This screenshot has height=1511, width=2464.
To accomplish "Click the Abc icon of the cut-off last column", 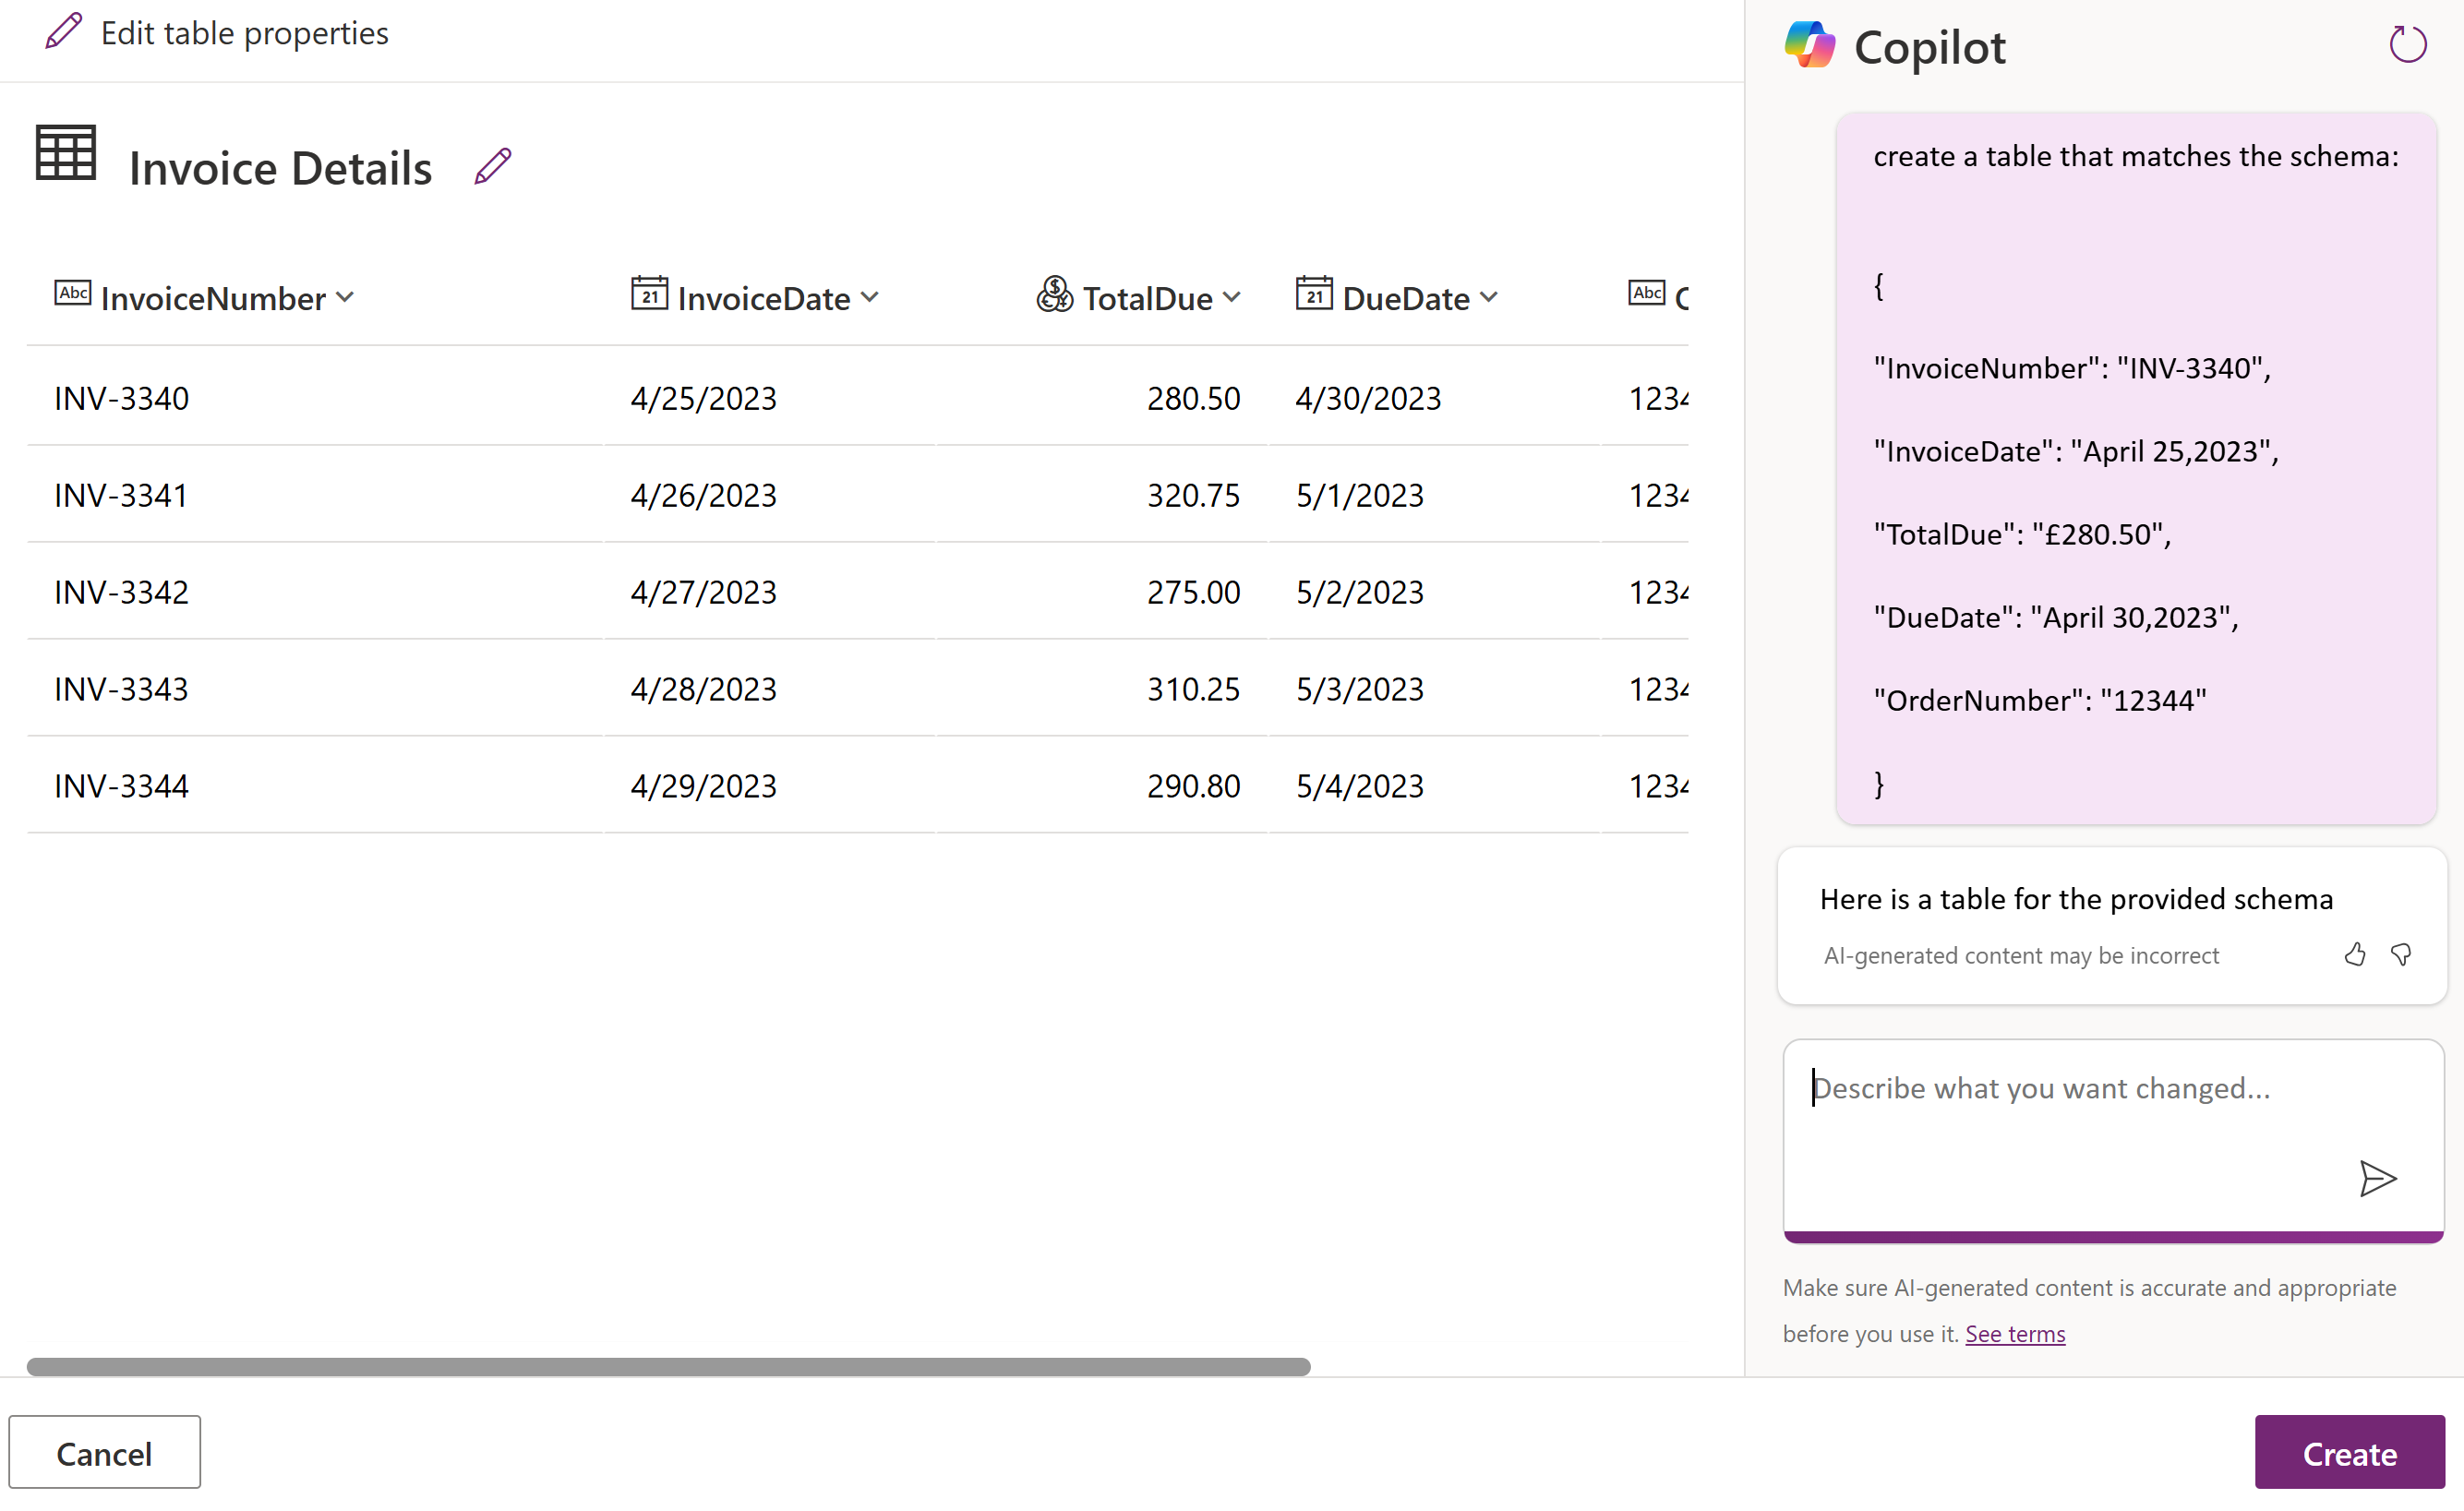I will point(1646,293).
